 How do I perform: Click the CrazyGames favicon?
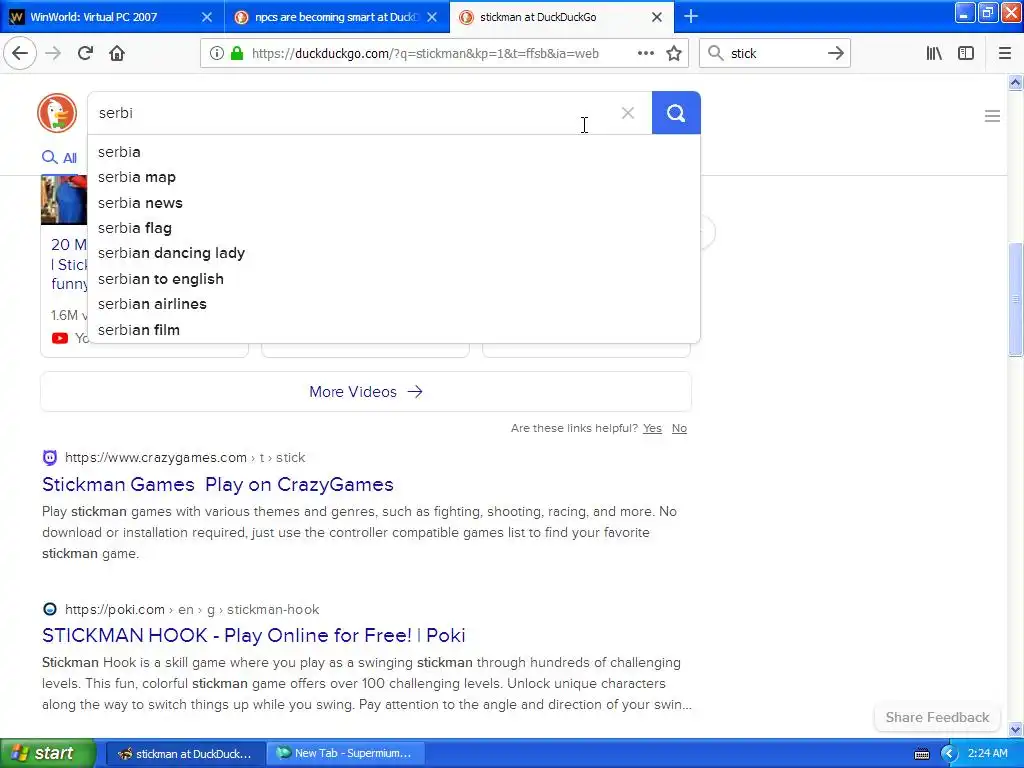tap(50, 458)
